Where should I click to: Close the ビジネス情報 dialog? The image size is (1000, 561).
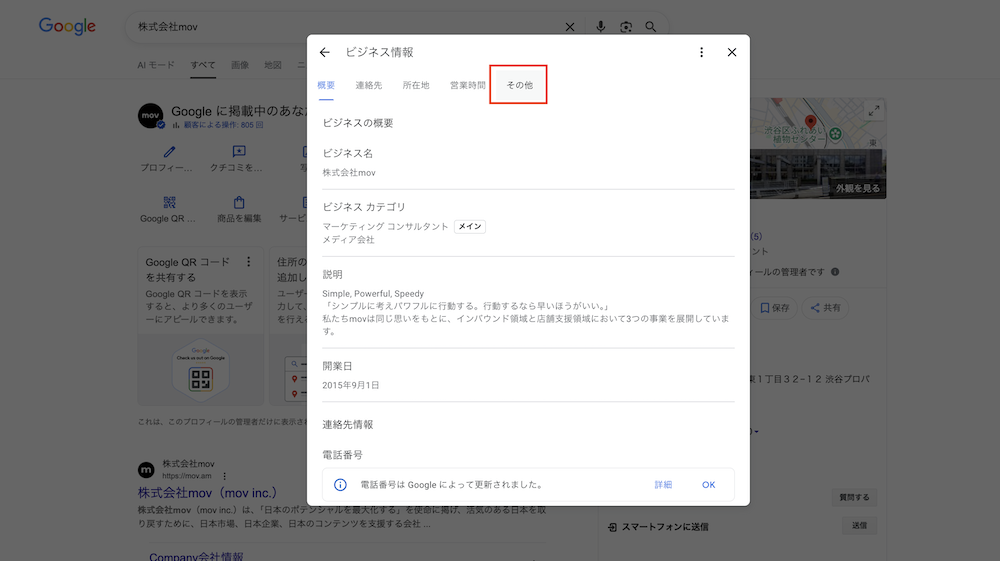[x=732, y=52]
